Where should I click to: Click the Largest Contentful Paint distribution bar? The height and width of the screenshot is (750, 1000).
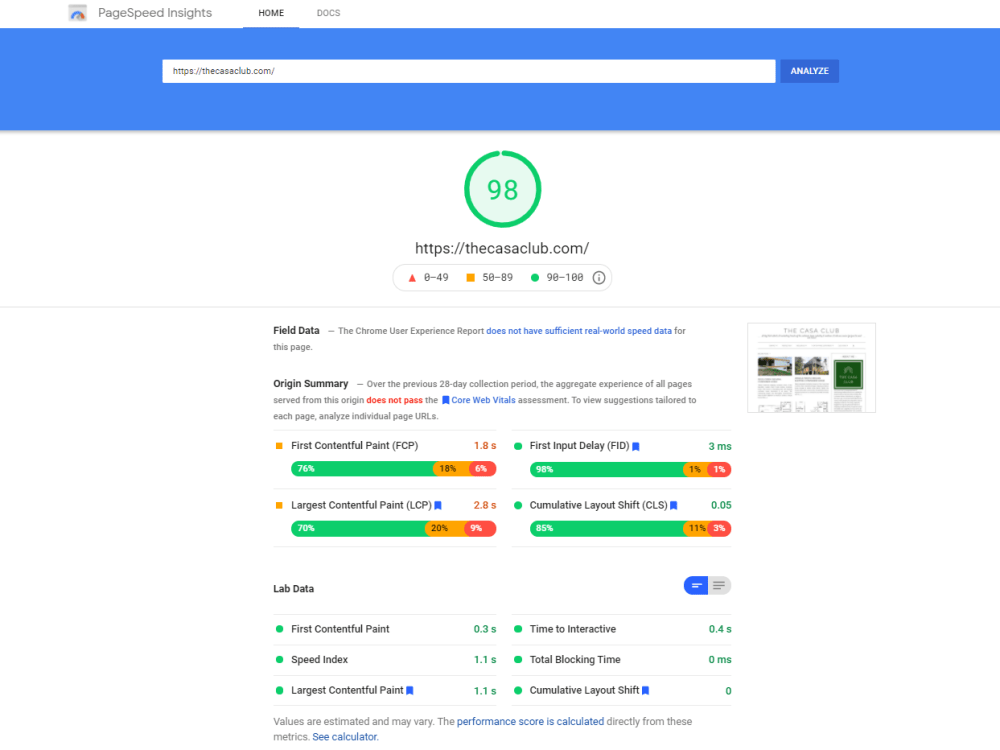(393, 528)
